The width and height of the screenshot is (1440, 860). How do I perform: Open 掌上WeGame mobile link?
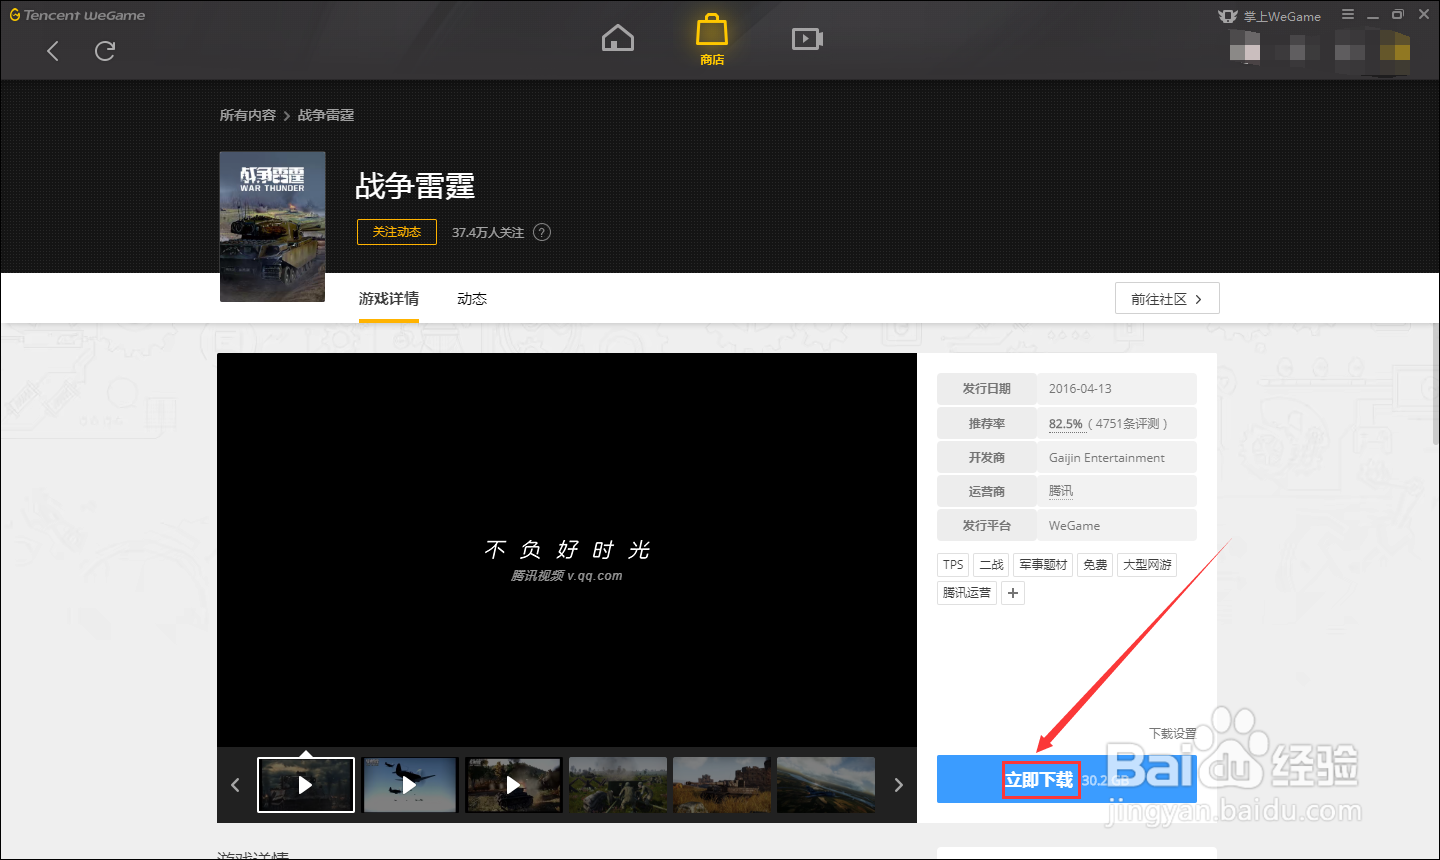(1270, 16)
